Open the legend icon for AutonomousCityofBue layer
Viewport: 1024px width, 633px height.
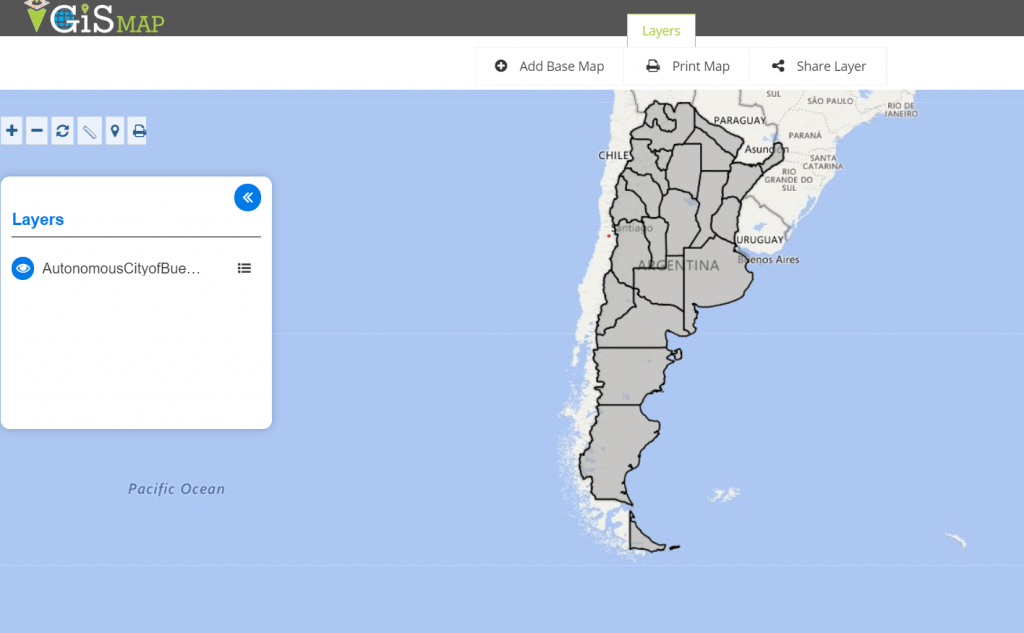[x=244, y=268]
